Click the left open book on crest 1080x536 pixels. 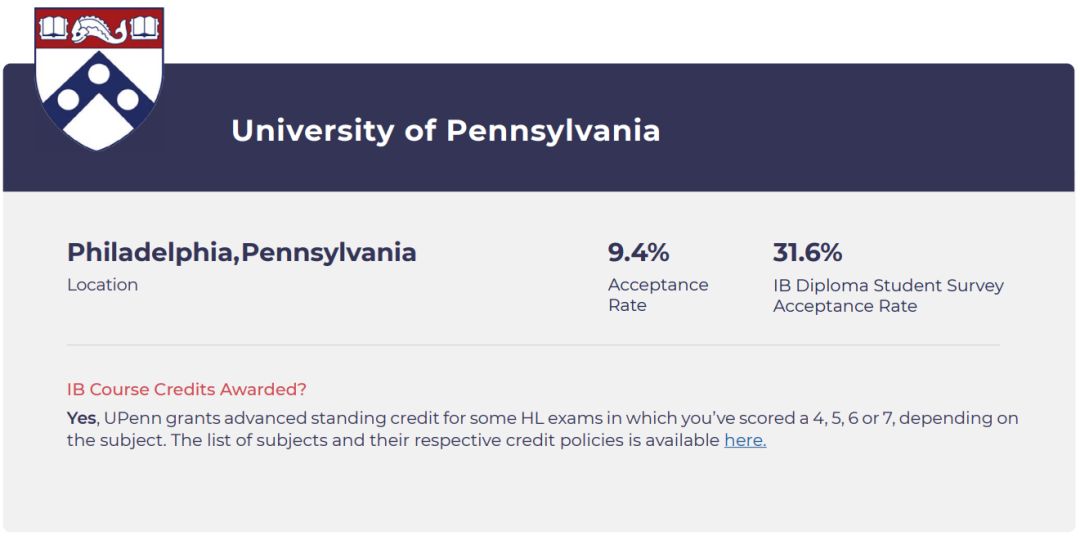[53, 27]
